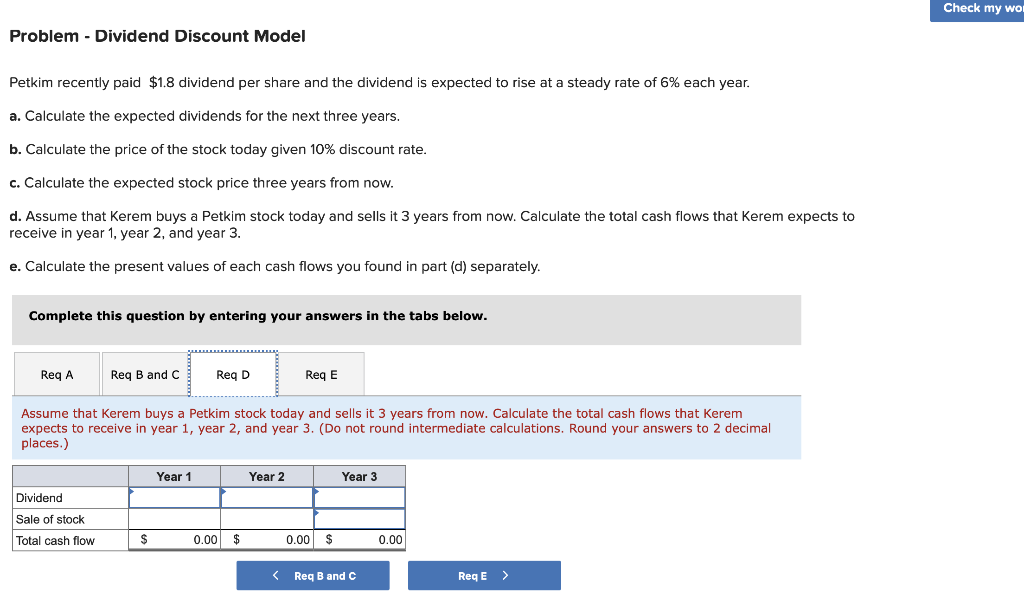Click the blue flag marker in Dividend Year 2 cell
The width and height of the screenshot is (1024, 608).
(224, 490)
